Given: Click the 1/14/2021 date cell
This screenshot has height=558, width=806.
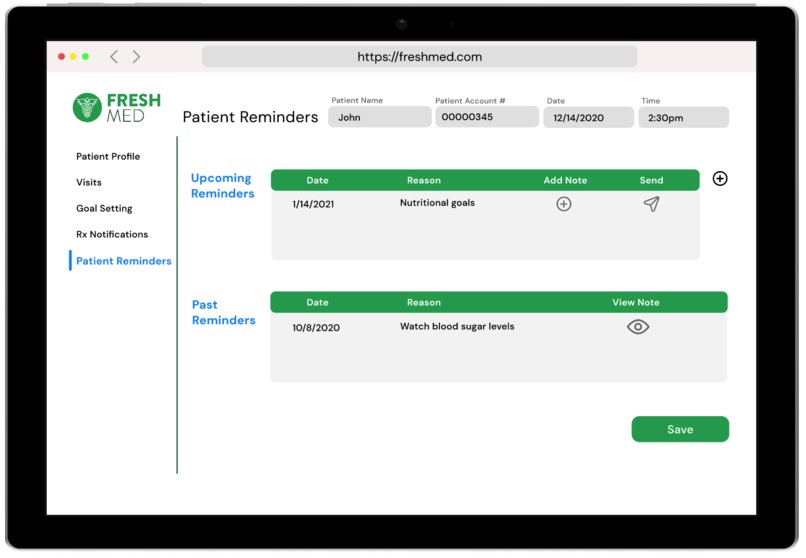Looking at the screenshot, I should tap(313, 204).
